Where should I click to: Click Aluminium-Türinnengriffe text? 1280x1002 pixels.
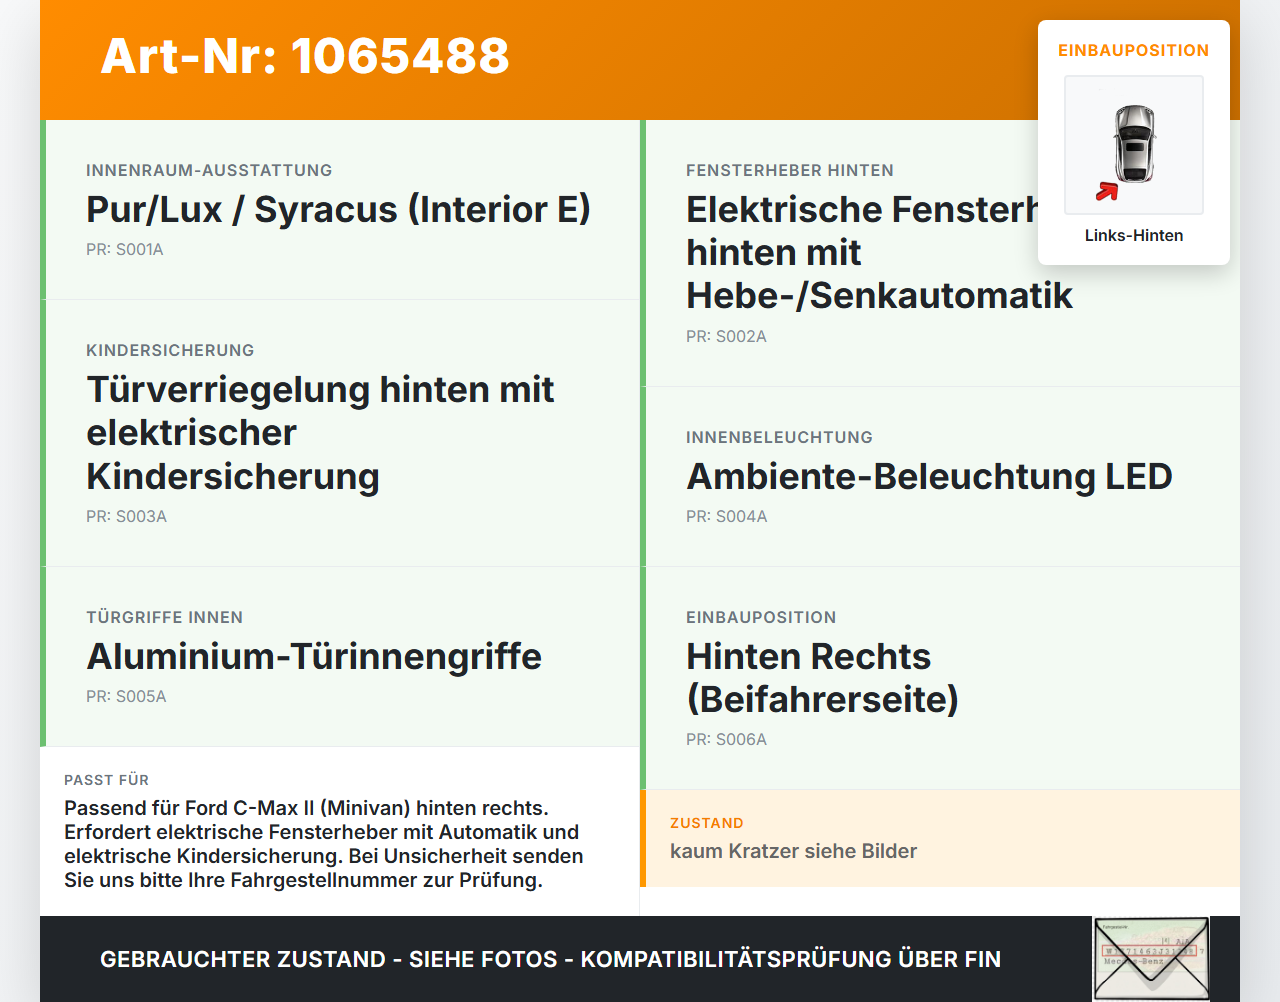coord(314,656)
